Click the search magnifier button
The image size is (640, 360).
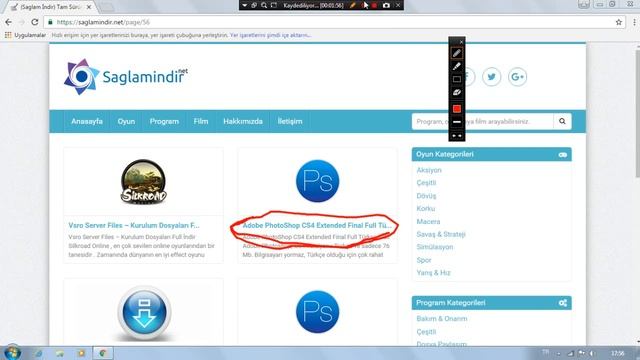562,121
